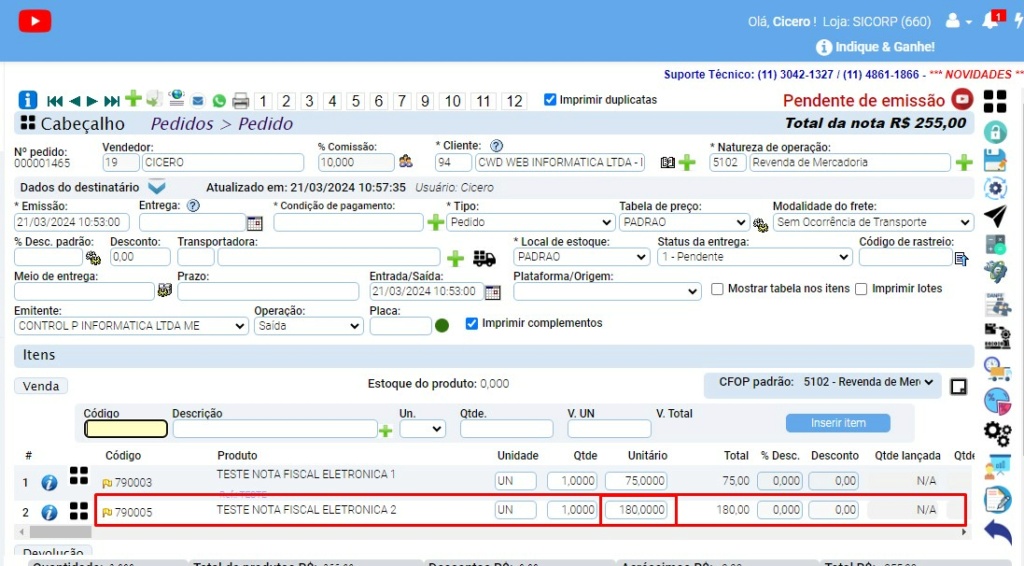Screen dimensions: 1024x566
Task: Open the grid menu icon in right sidebar
Action: coord(995,101)
